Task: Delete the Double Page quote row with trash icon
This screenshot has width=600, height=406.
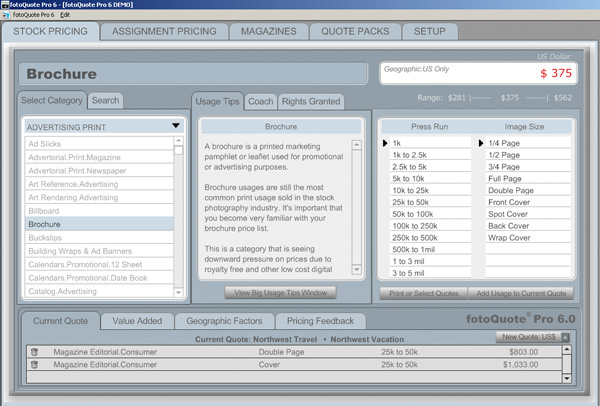Action: (x=34, y=352)
